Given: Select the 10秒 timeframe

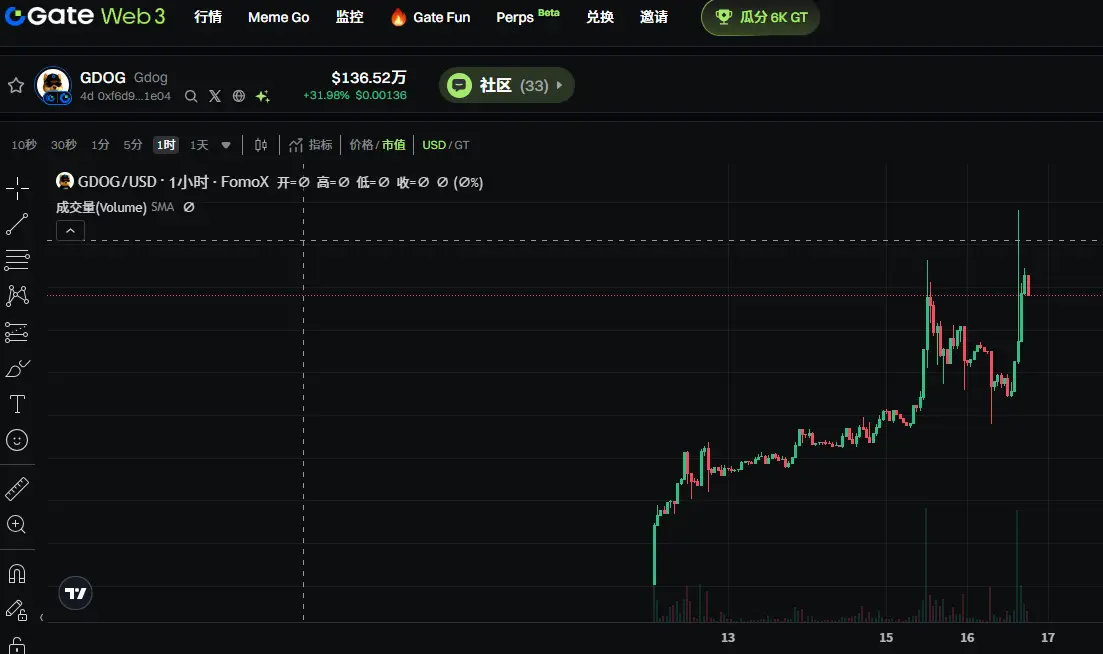Looking at the screenshot, I should 24,145.
